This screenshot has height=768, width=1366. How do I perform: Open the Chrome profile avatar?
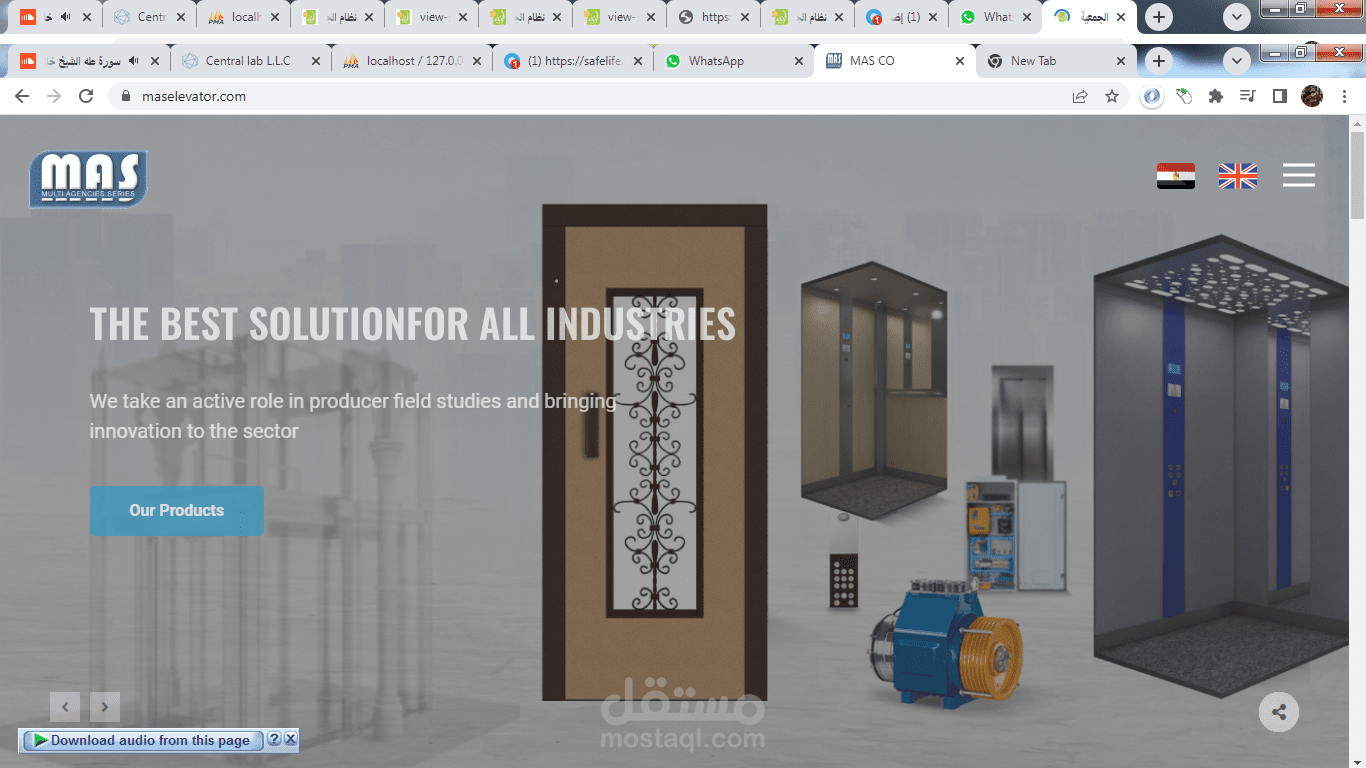click(1312, 96)
